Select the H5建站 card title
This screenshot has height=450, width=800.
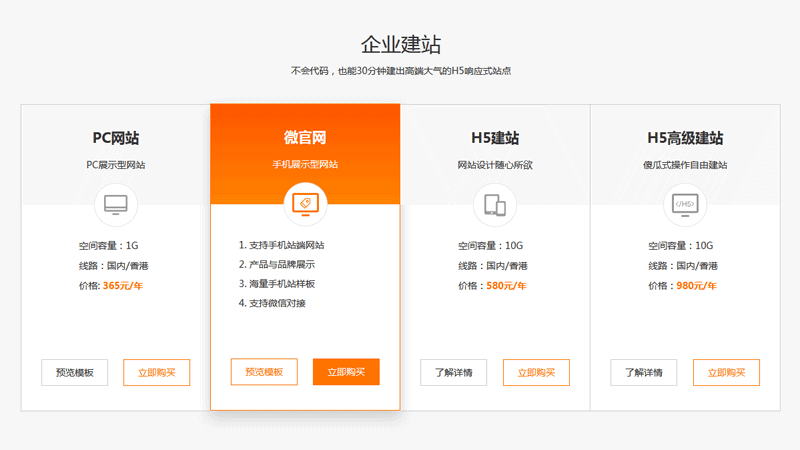[495, 138]
